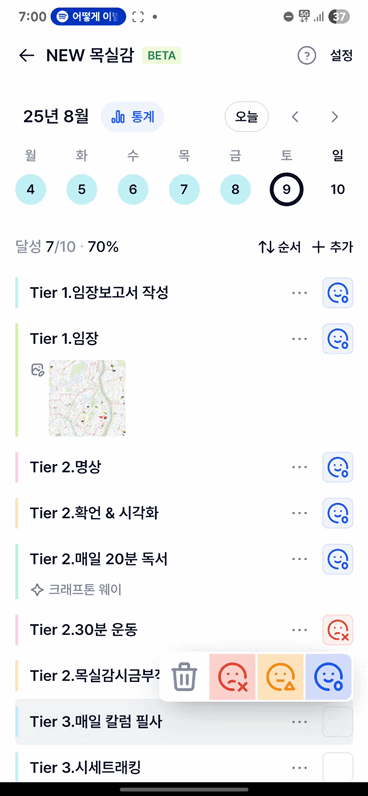Open 순서 reorder option

[x=280, y=248]
